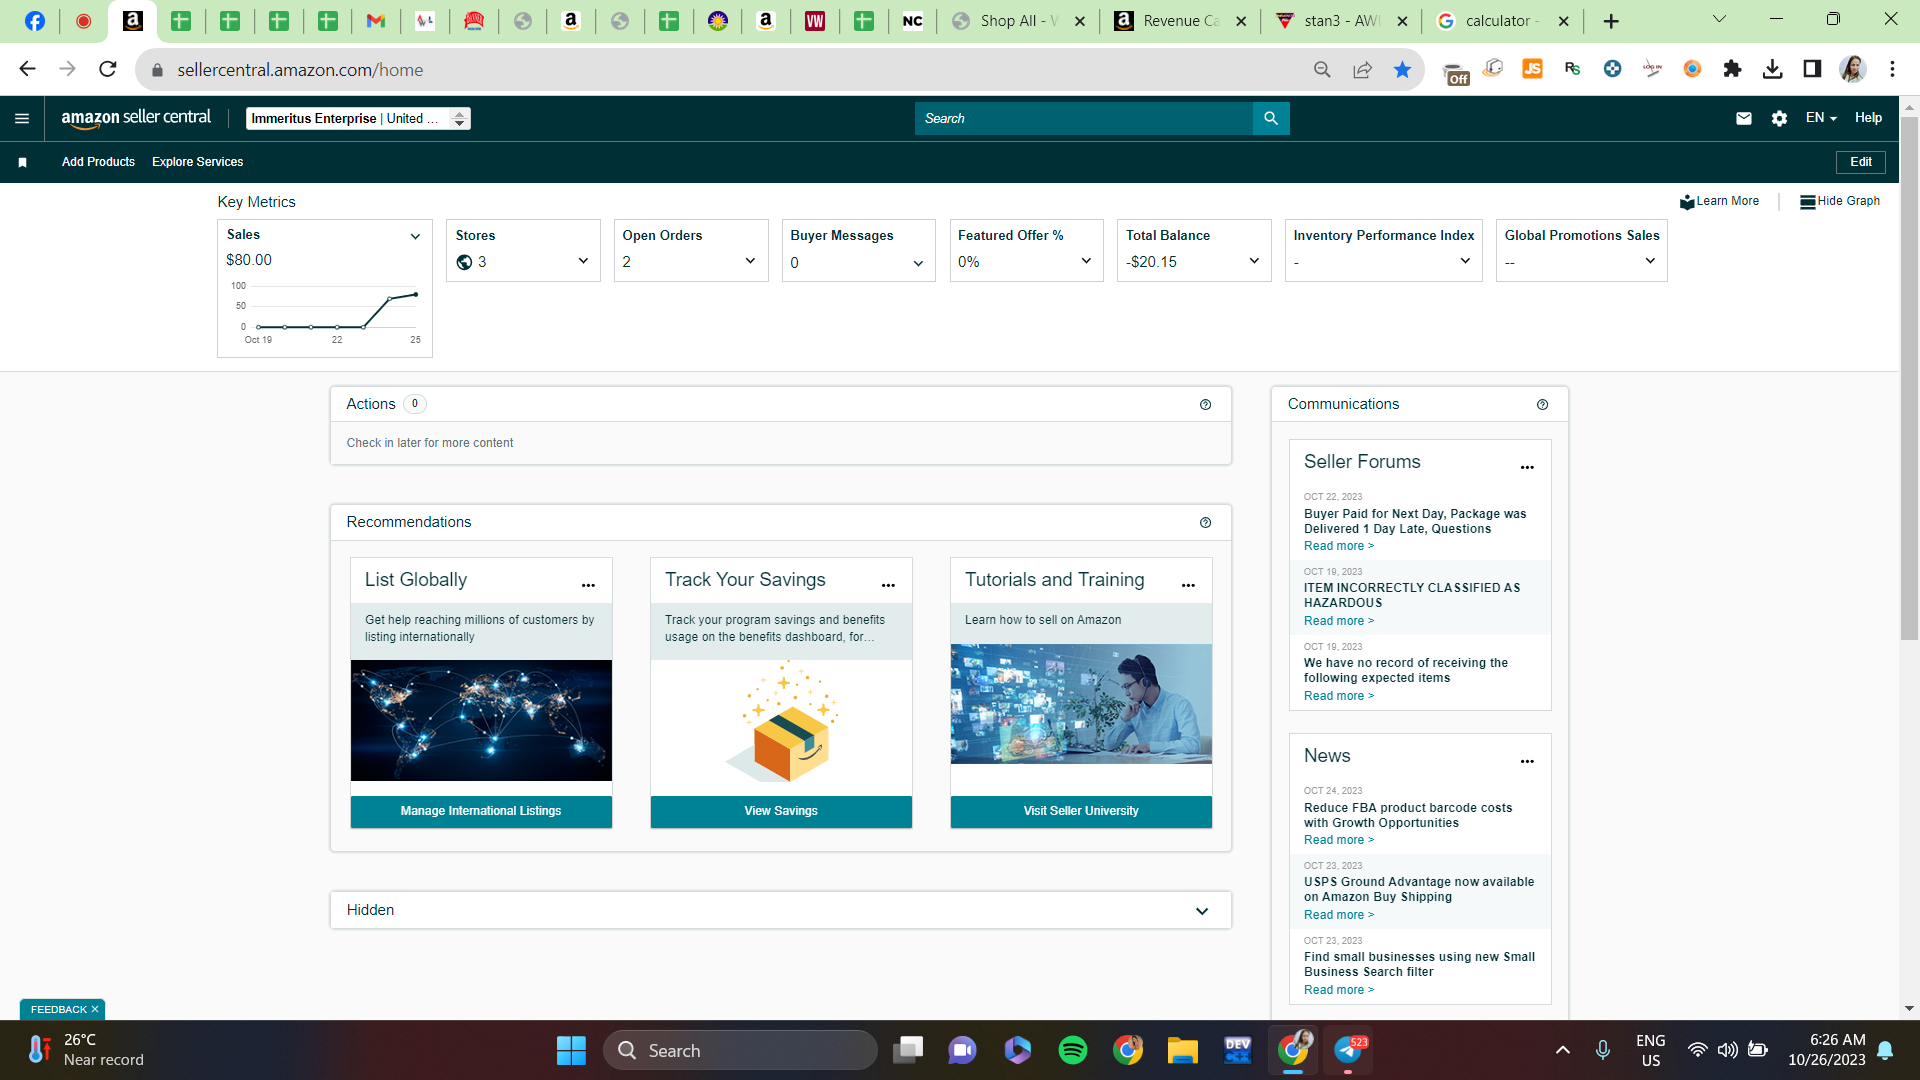Read more about FBA barcode costs
Screen dimensions: 1920x1080
point(1339,840)
